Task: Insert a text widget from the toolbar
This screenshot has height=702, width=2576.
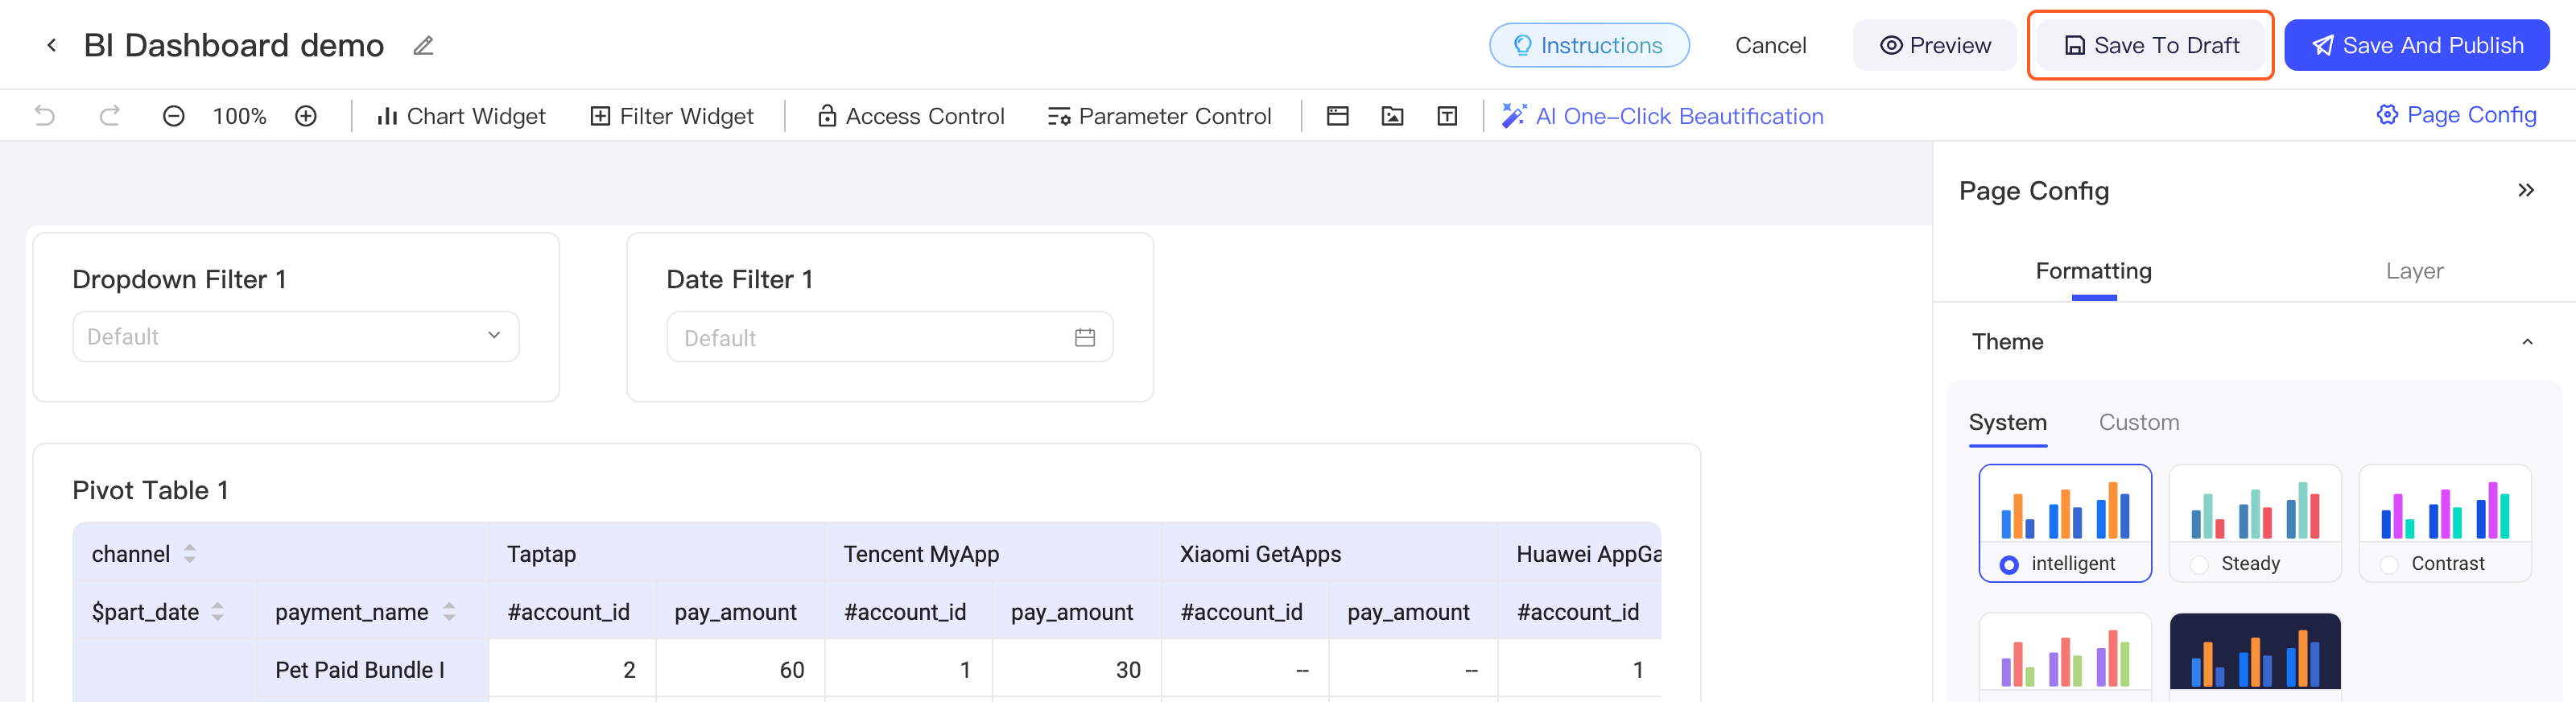Action: pos(1447,116)
